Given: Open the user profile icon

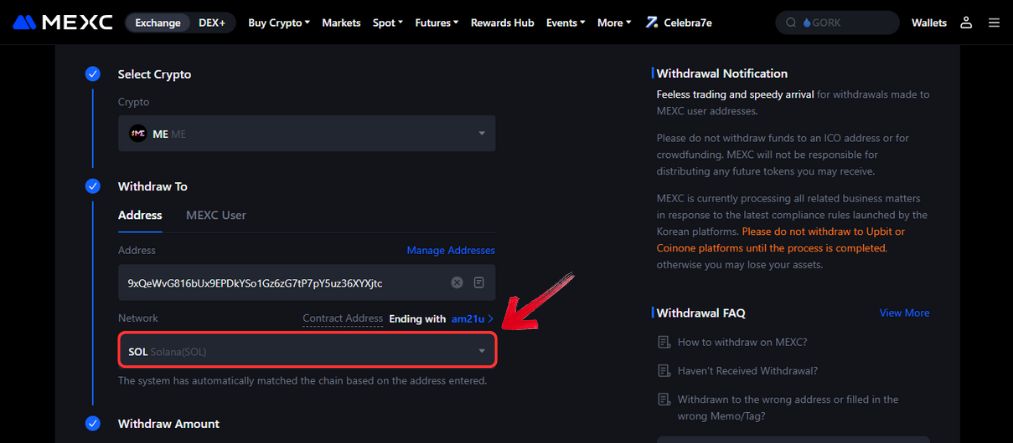Looking at the screenshot, I should tap(966, 23).
